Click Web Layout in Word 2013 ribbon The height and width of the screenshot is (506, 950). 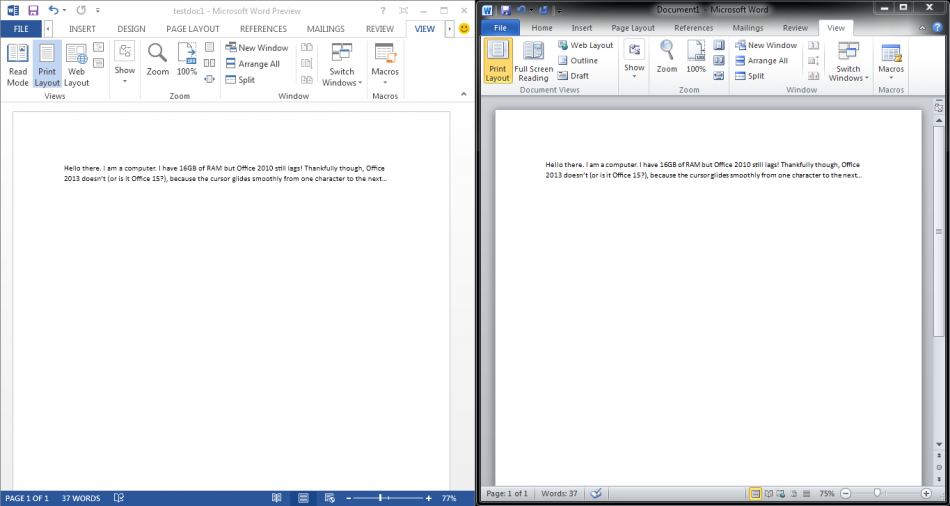76,65
